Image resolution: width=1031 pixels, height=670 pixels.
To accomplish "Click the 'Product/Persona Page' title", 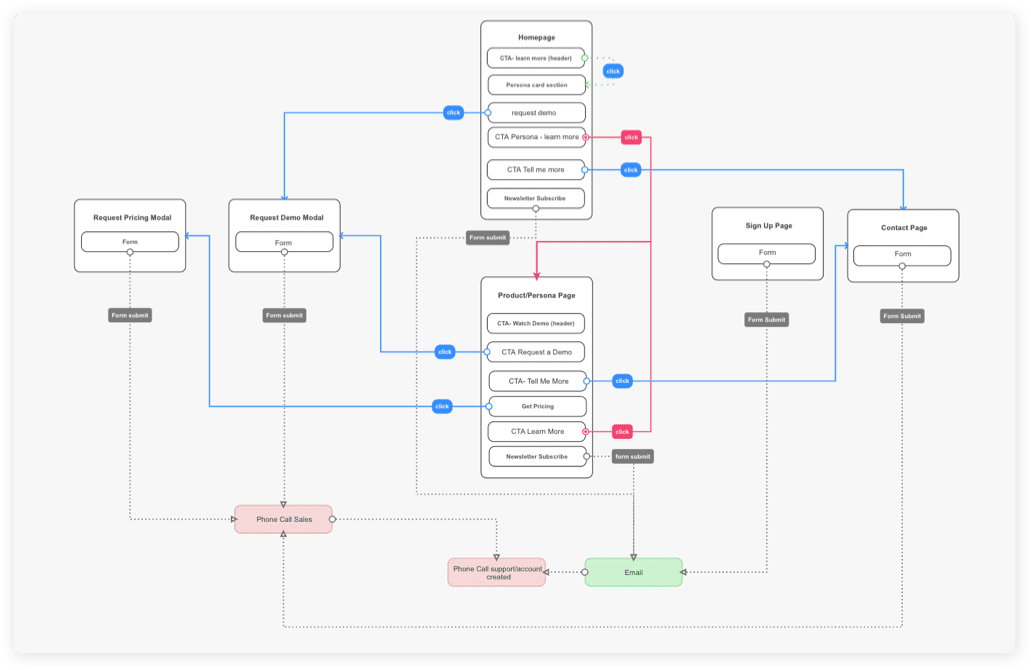I will 536,295.
